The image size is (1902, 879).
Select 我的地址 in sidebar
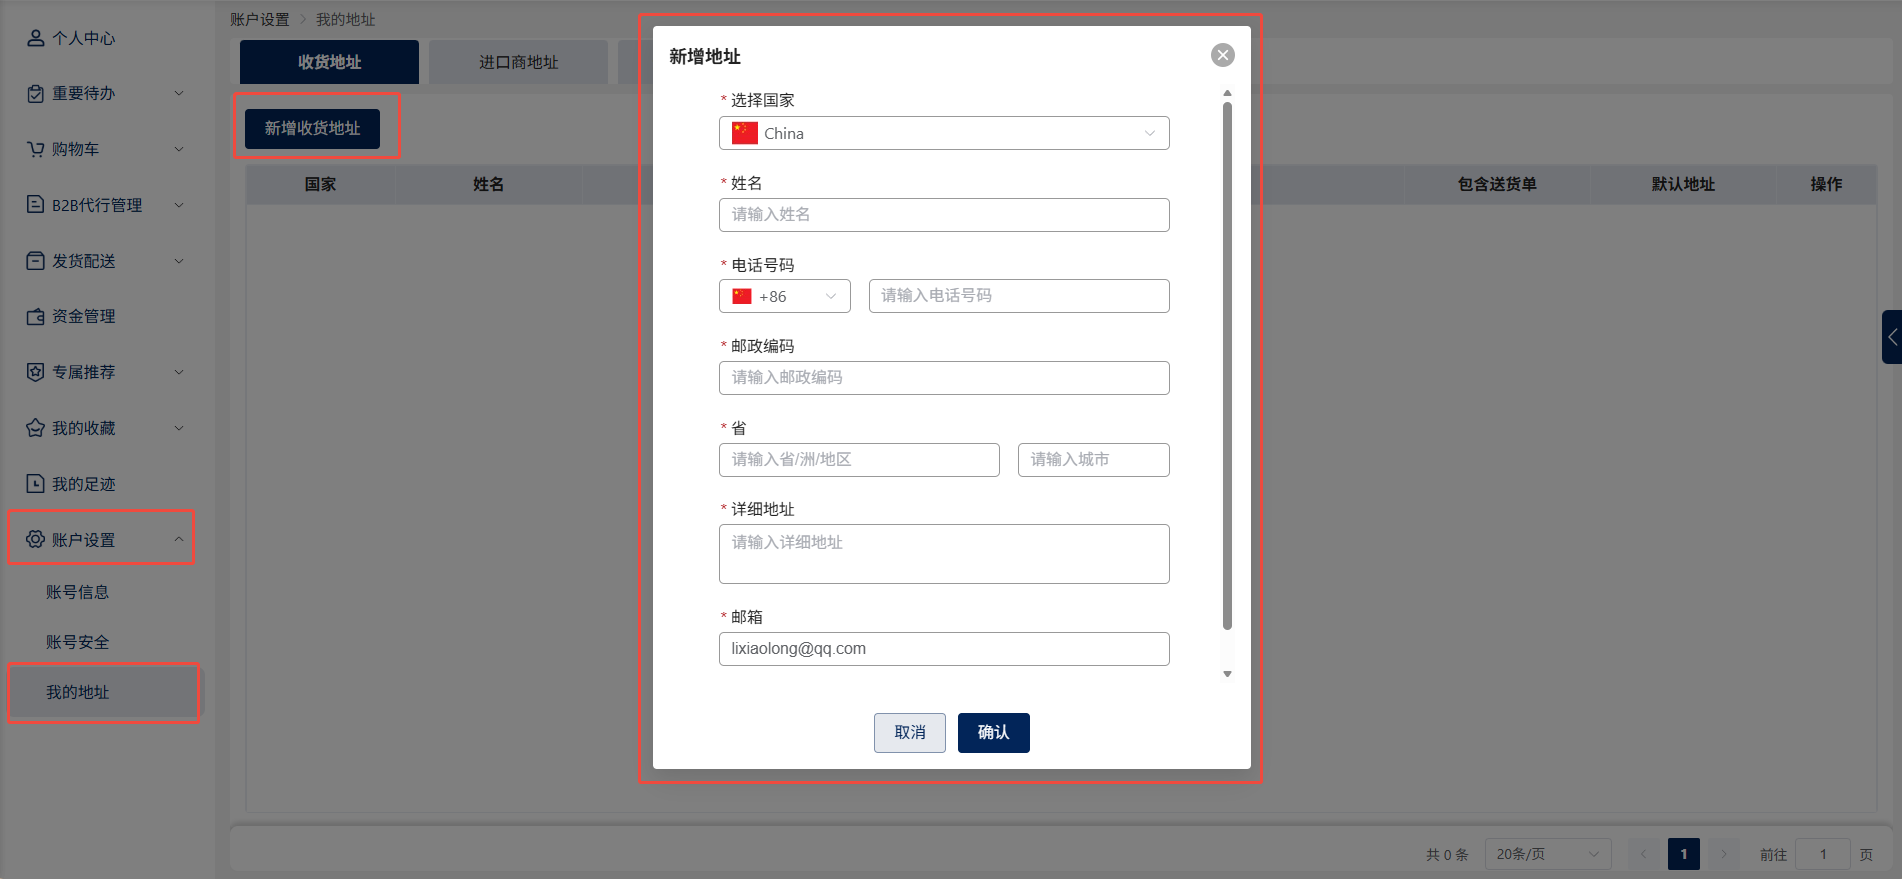104,692
